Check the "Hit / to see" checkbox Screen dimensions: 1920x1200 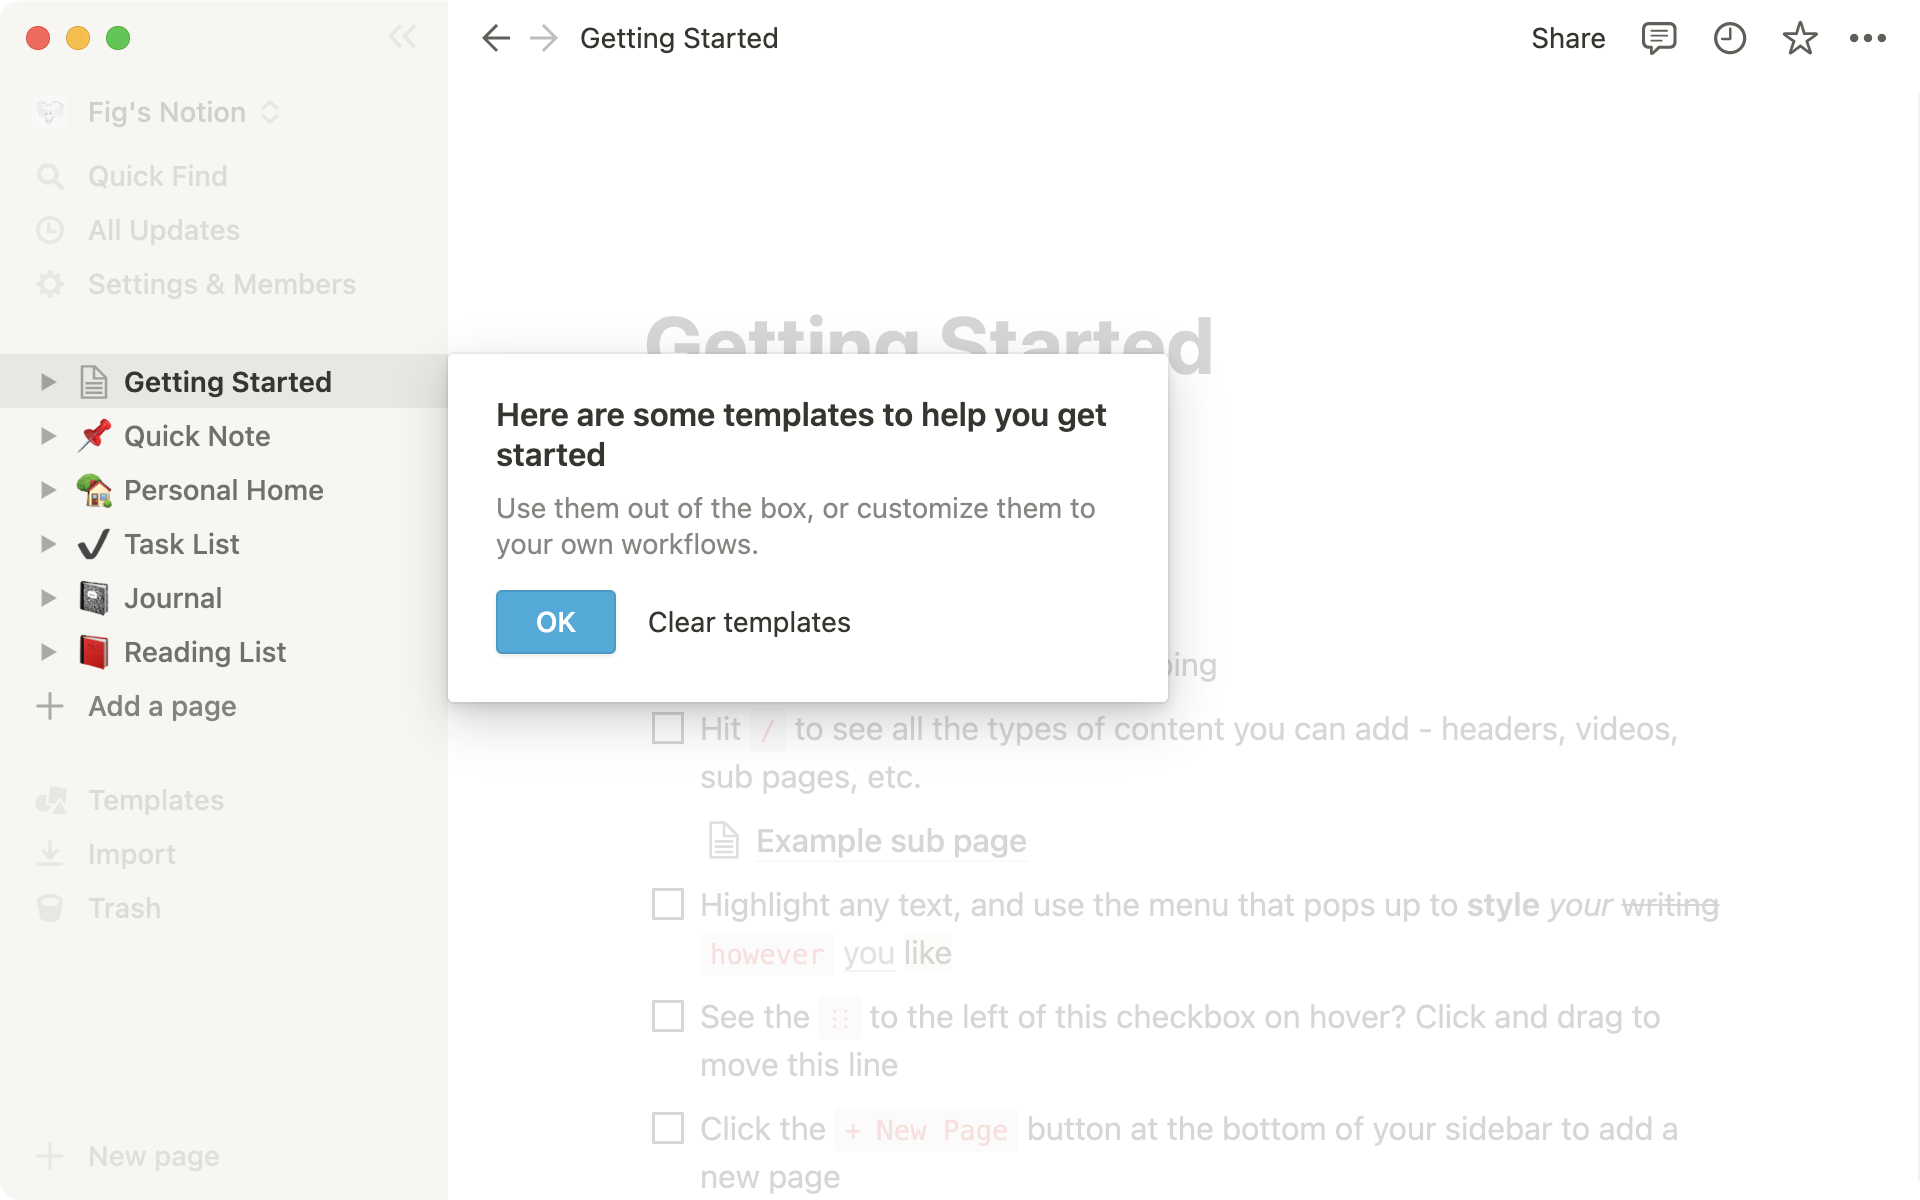(x=668, y=728)
